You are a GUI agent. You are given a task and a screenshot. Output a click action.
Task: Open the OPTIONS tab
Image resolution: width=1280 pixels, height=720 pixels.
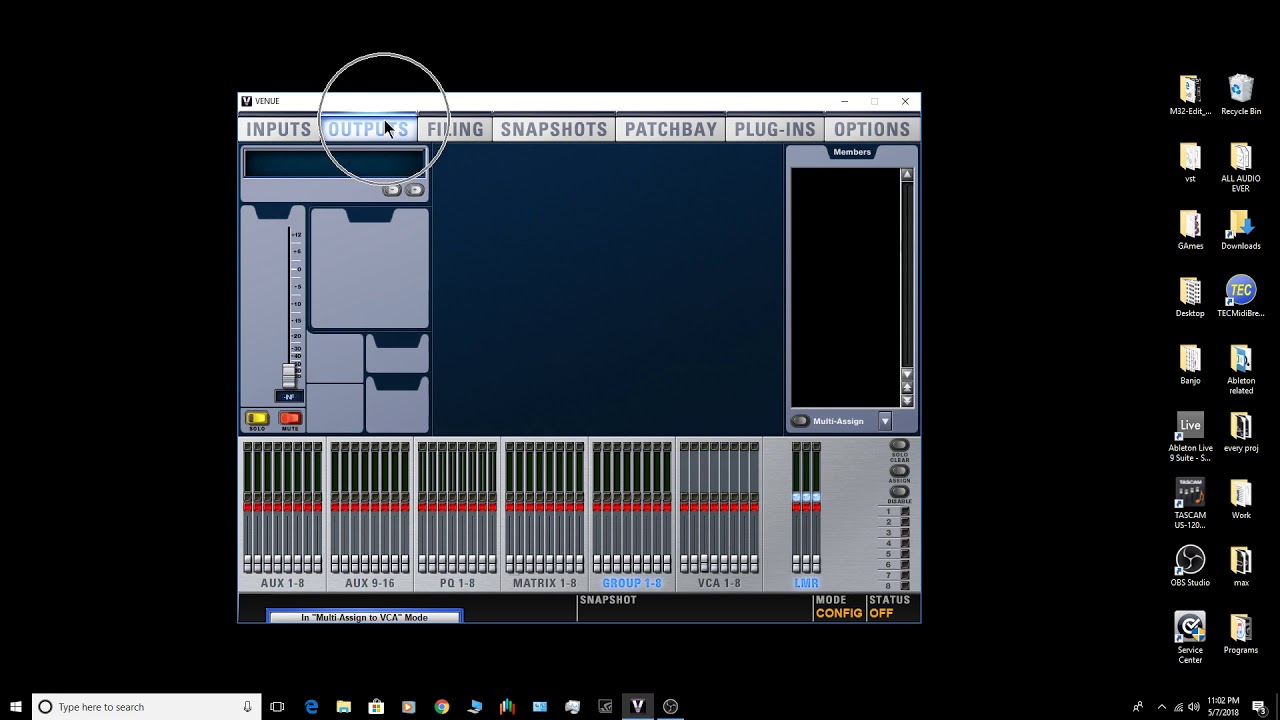coord(872,129)
